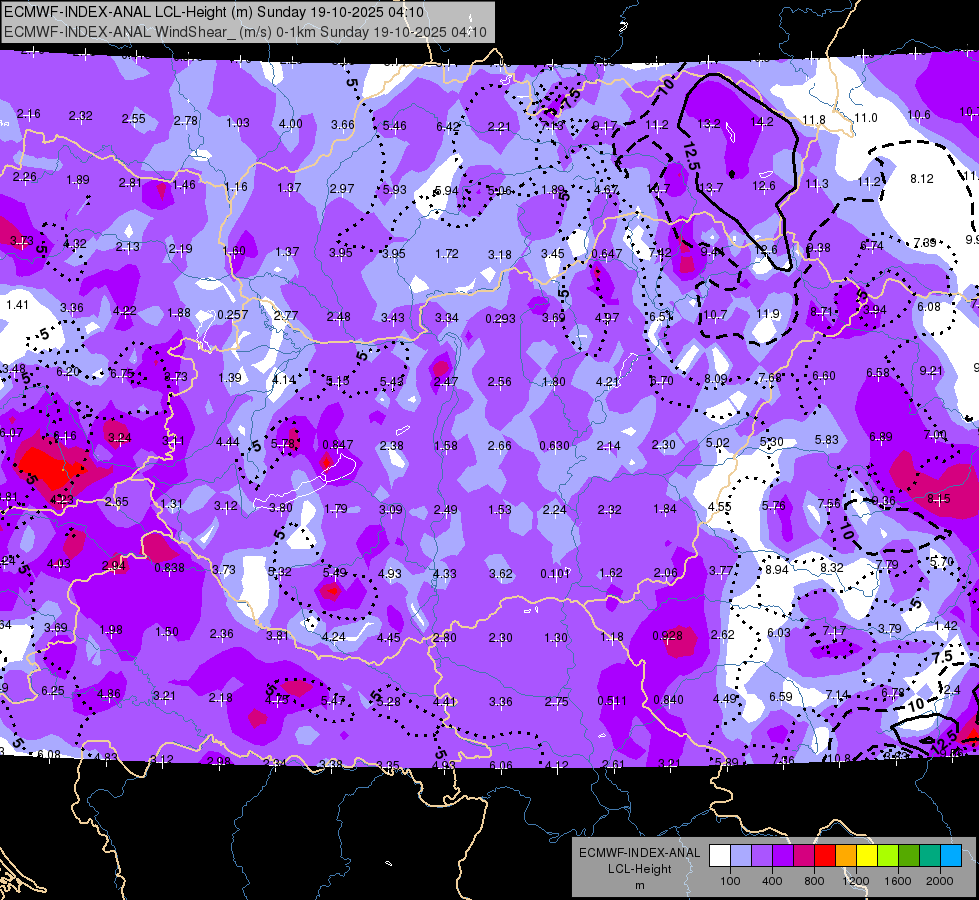Select the 0.101 grid value

point(555,573)
